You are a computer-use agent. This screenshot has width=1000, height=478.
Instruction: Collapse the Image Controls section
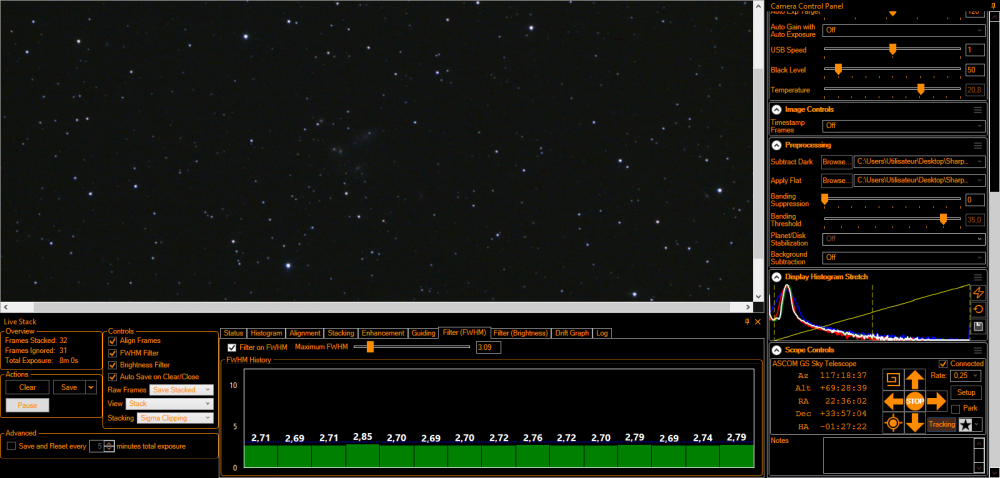[x=776, y=110]
